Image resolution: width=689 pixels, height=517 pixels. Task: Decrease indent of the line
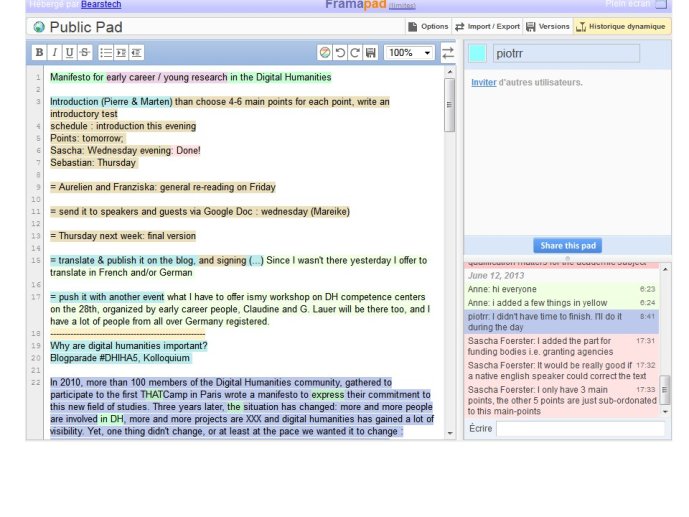point(136,53)
